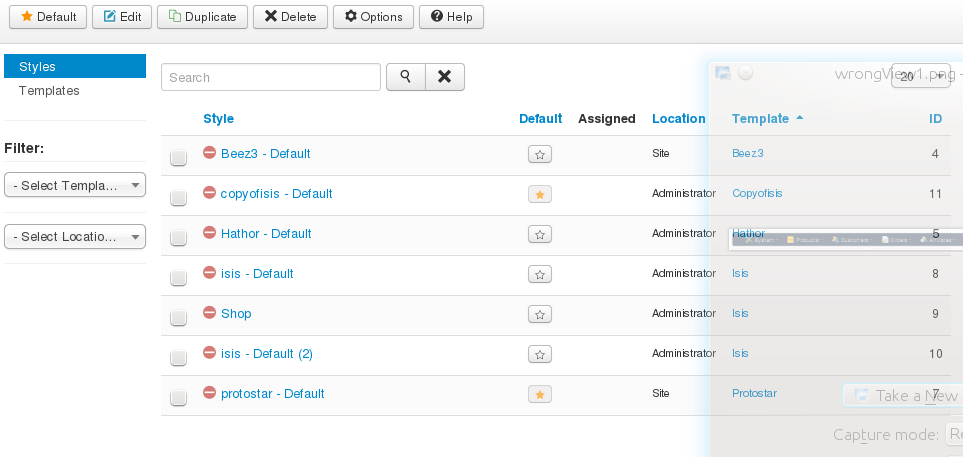Expand the Select Location filter dropdown
The image size is (963, 457).
pyautogui.click(x=75, y=237)
